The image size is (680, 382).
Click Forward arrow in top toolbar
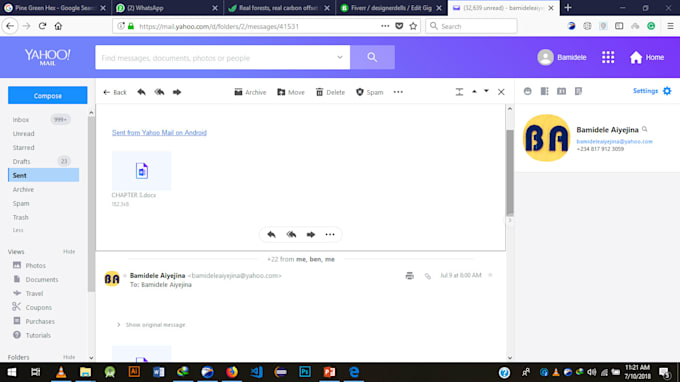[177, 92]
